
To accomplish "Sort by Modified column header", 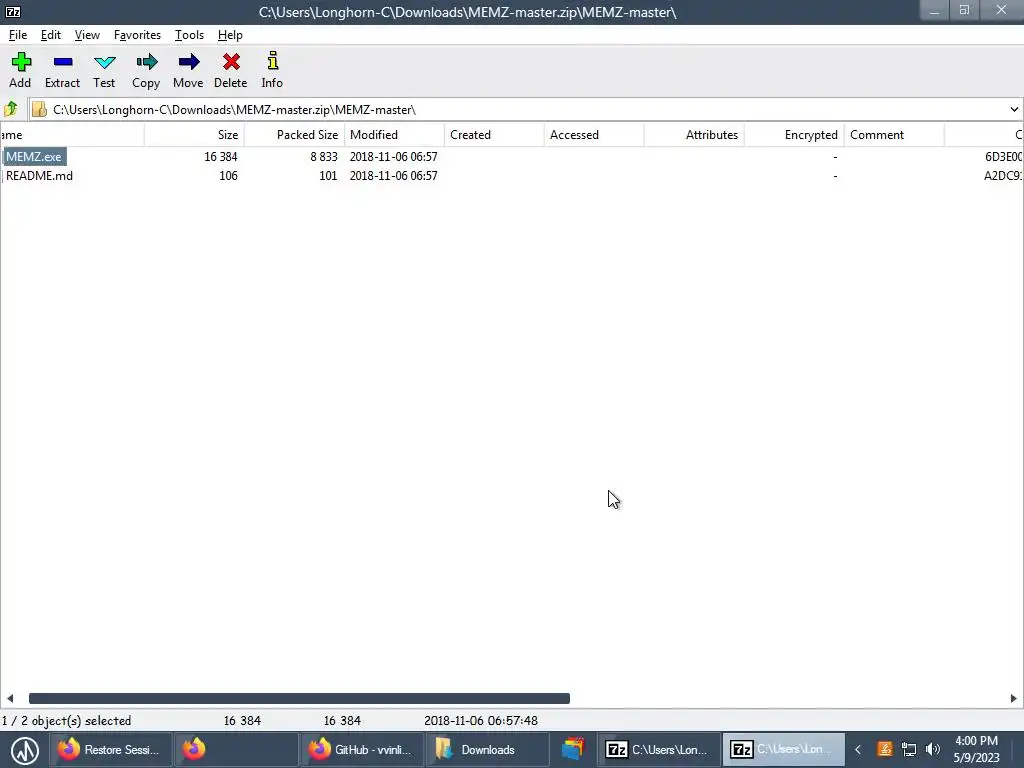I will tap(394, 135).
